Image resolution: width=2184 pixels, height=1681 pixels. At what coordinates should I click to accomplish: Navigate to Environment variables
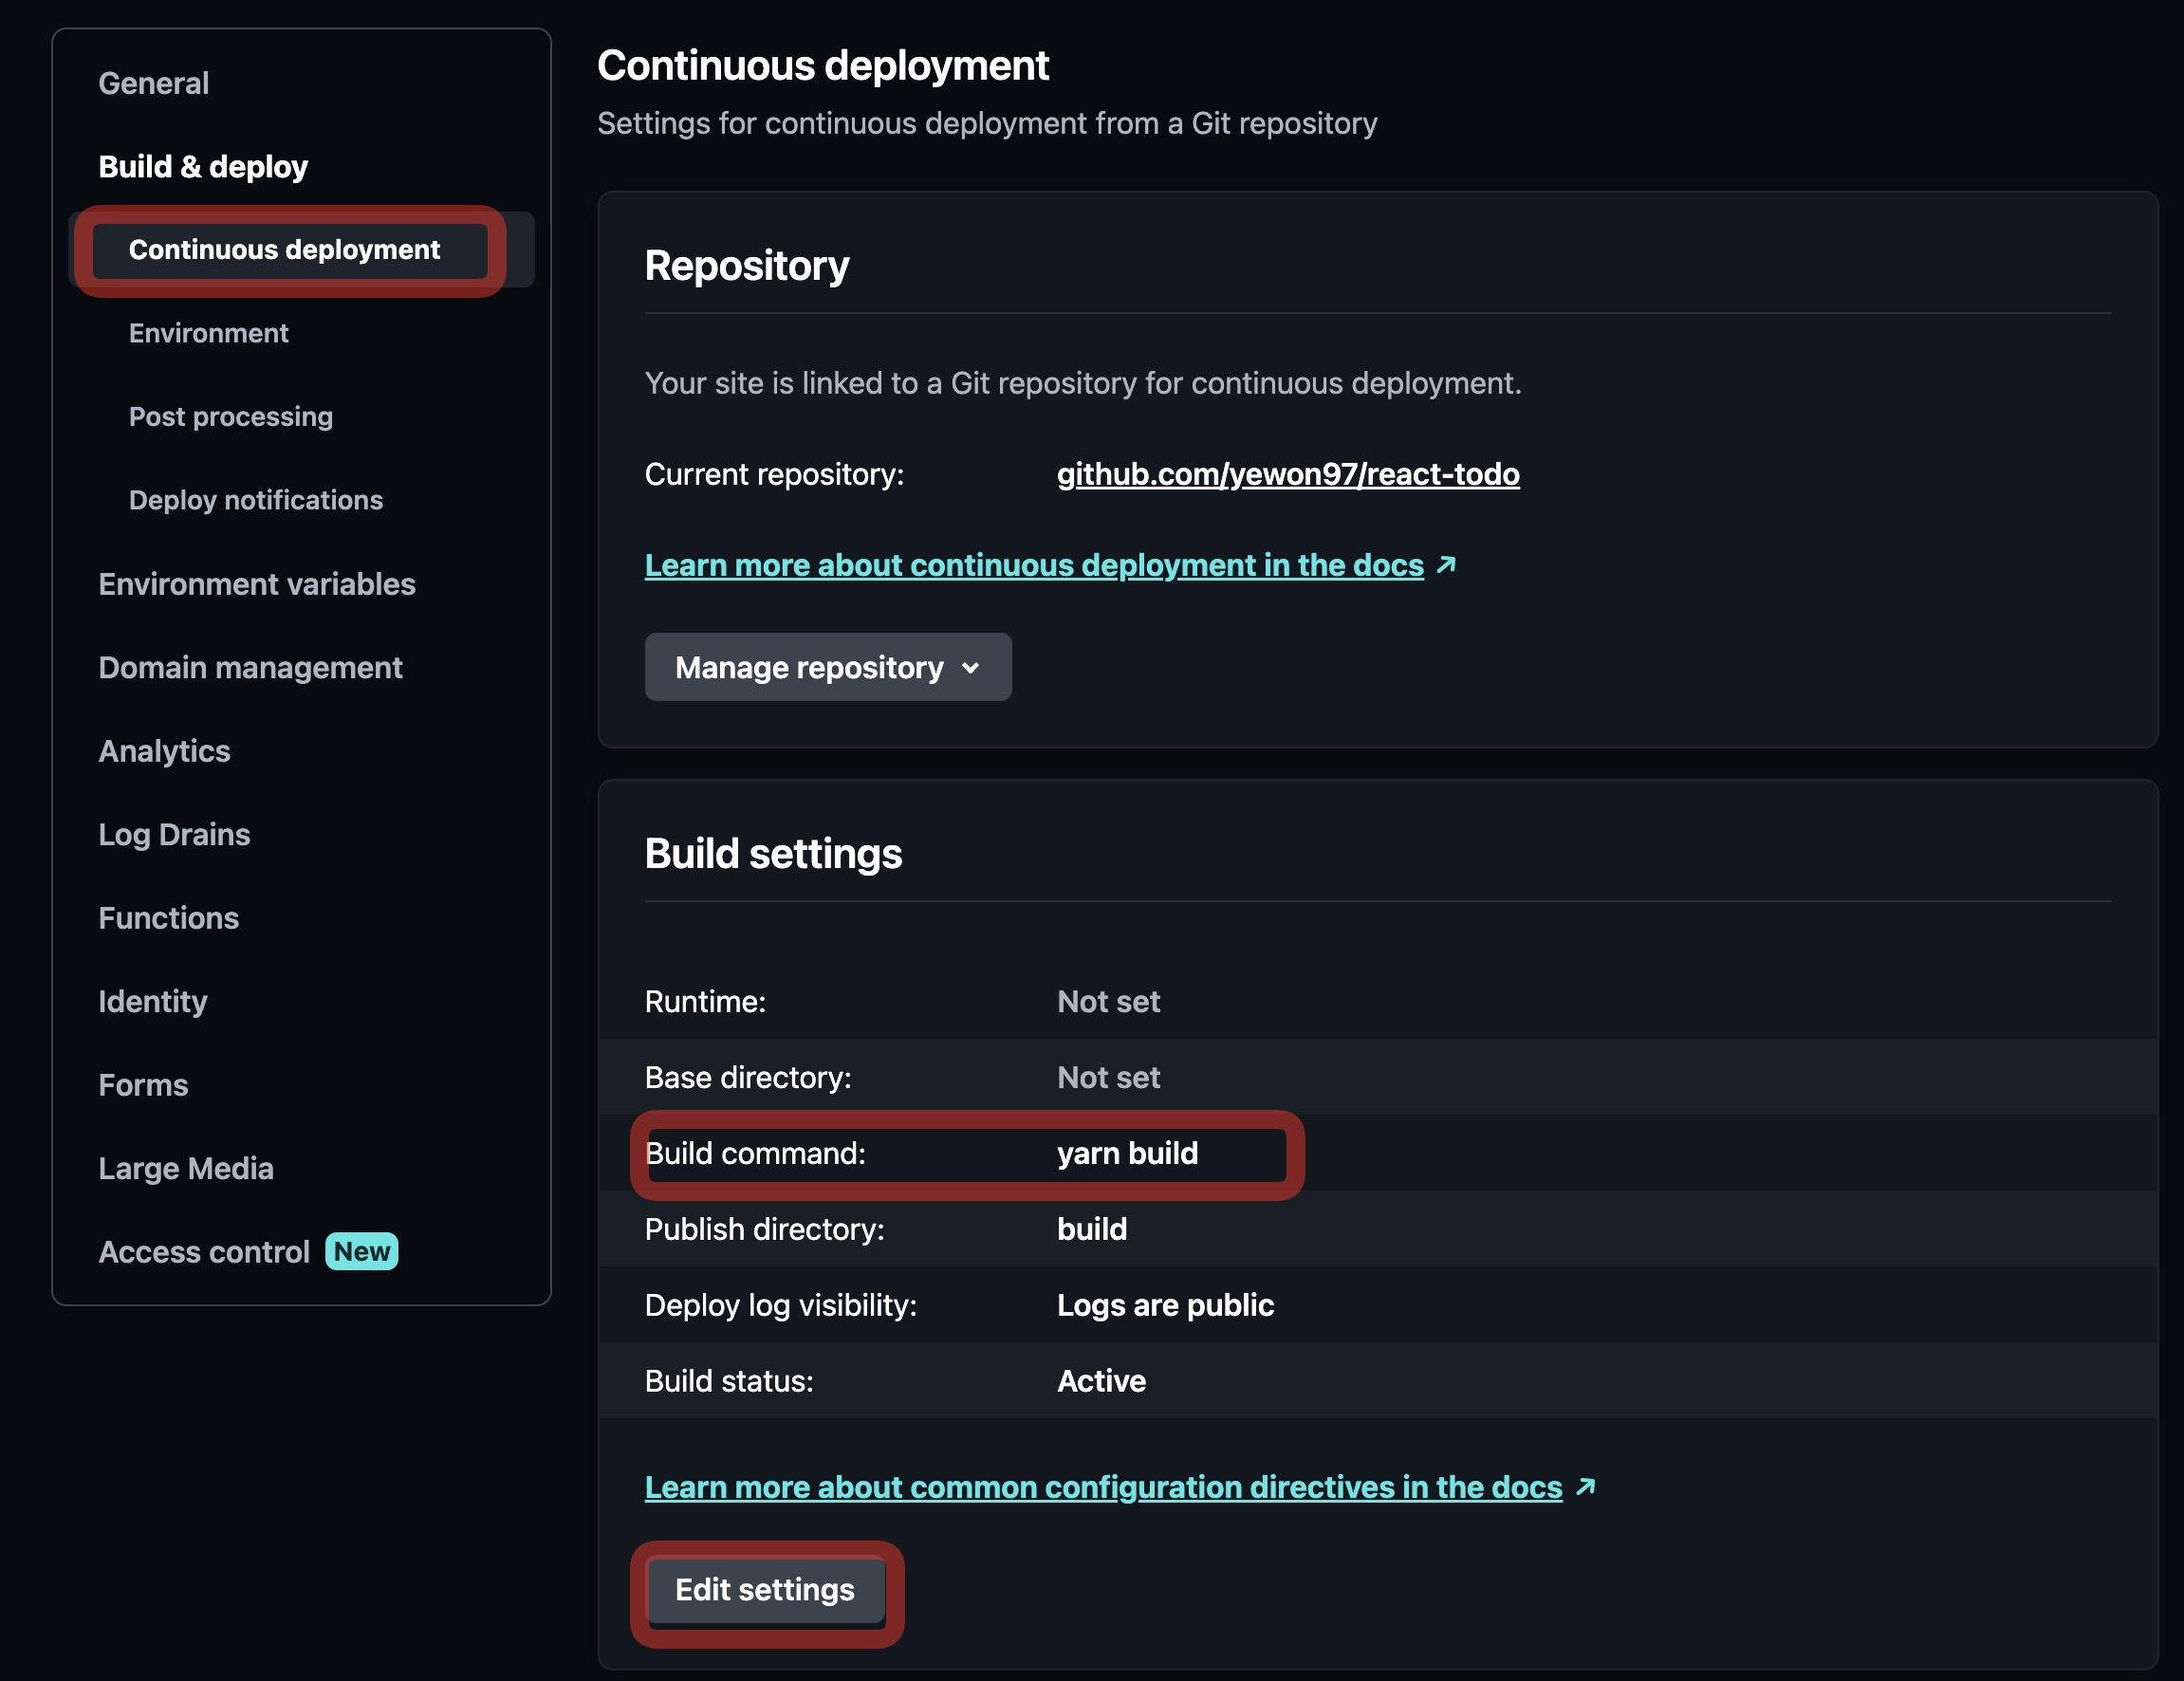coord(257,584)
